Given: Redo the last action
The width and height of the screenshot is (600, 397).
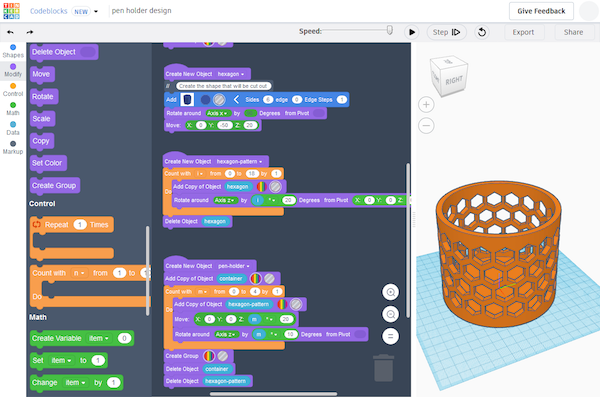Looking at the screenshot, I should point(30,32).
